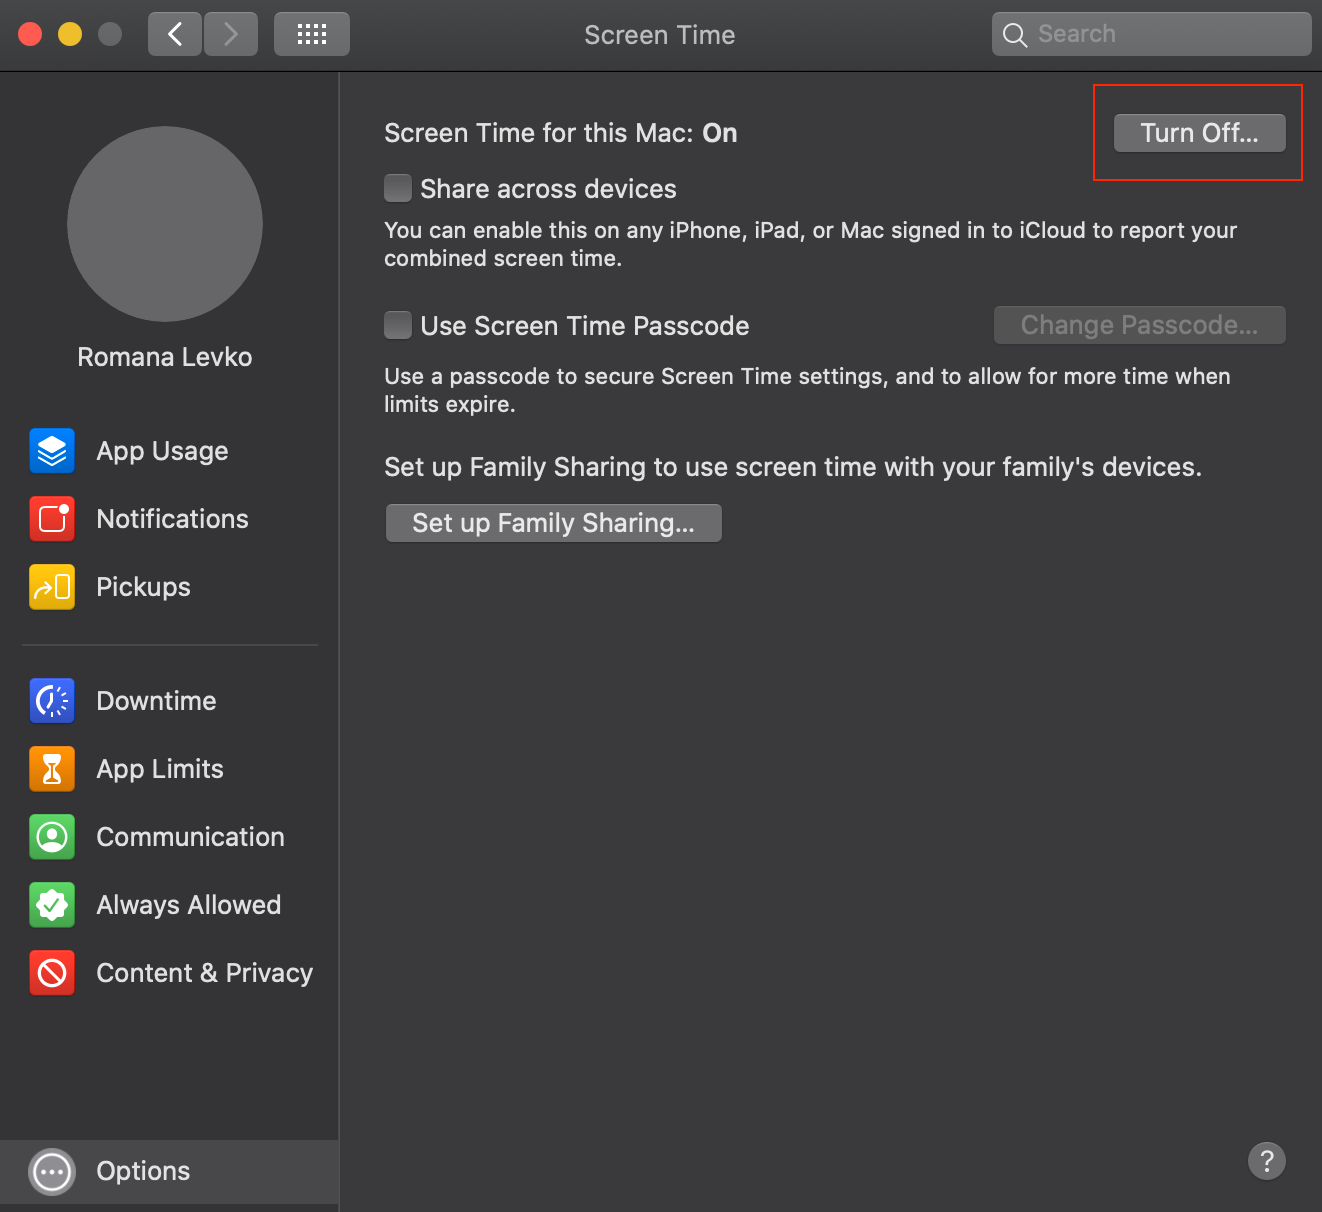Select the green Communication icon

pyautogui.click(x=52, y=837)
